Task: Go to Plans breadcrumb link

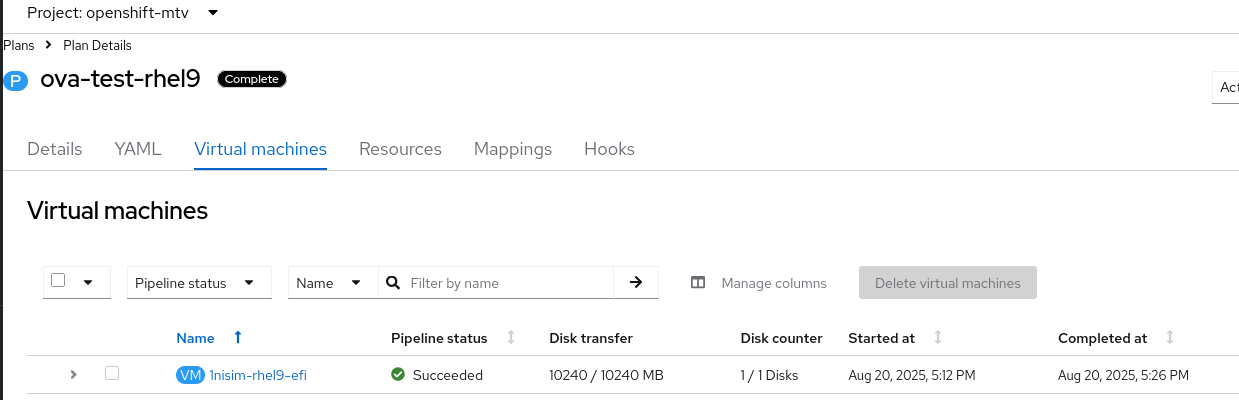Action: tap(19, 45)
